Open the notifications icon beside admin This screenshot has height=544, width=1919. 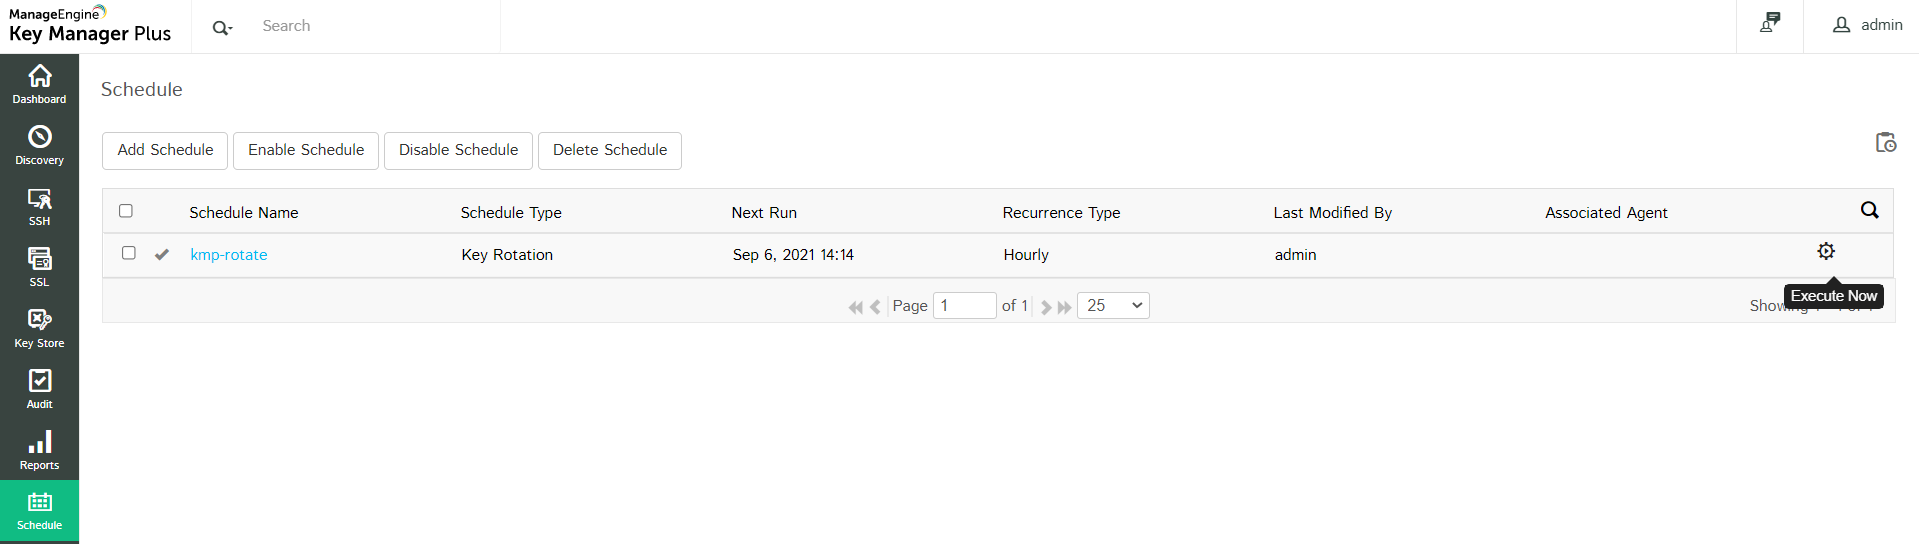(1770, 23)
